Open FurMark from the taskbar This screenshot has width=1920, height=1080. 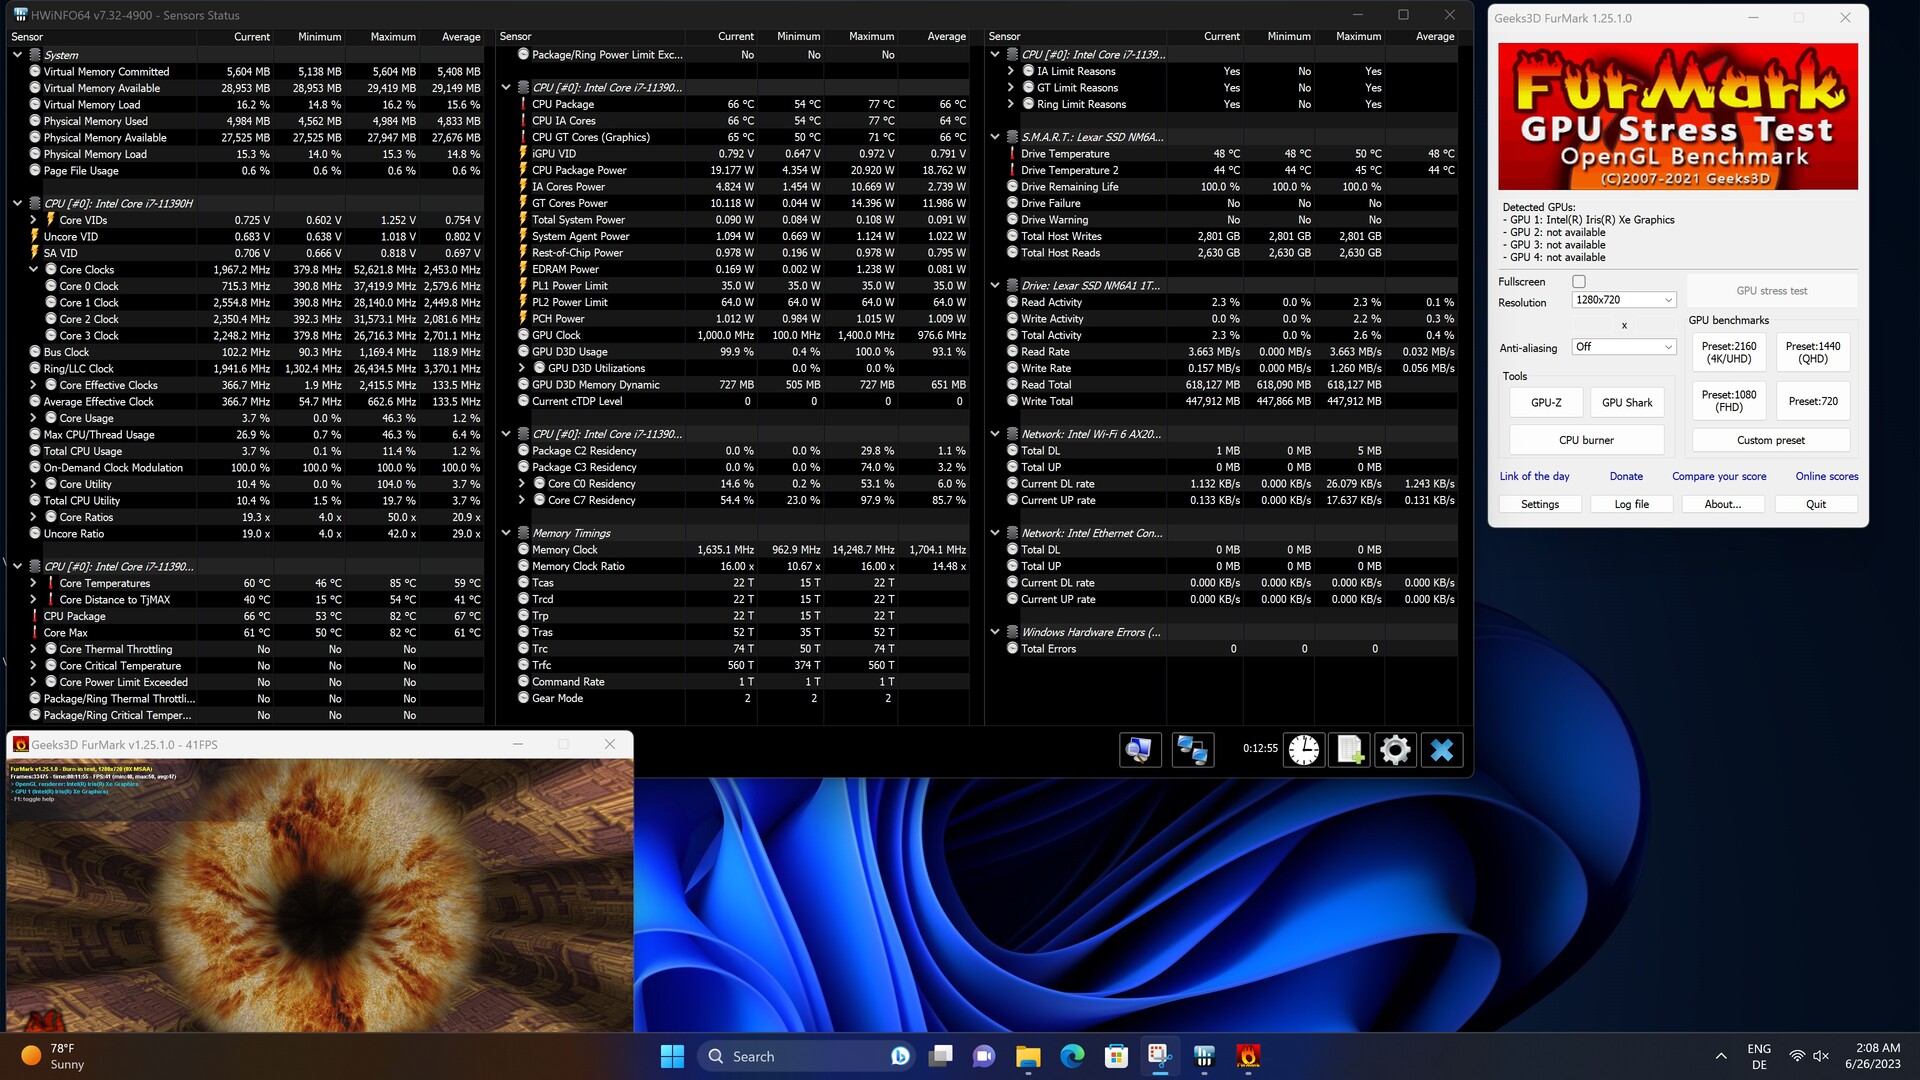click(x=1248, y=1056)
